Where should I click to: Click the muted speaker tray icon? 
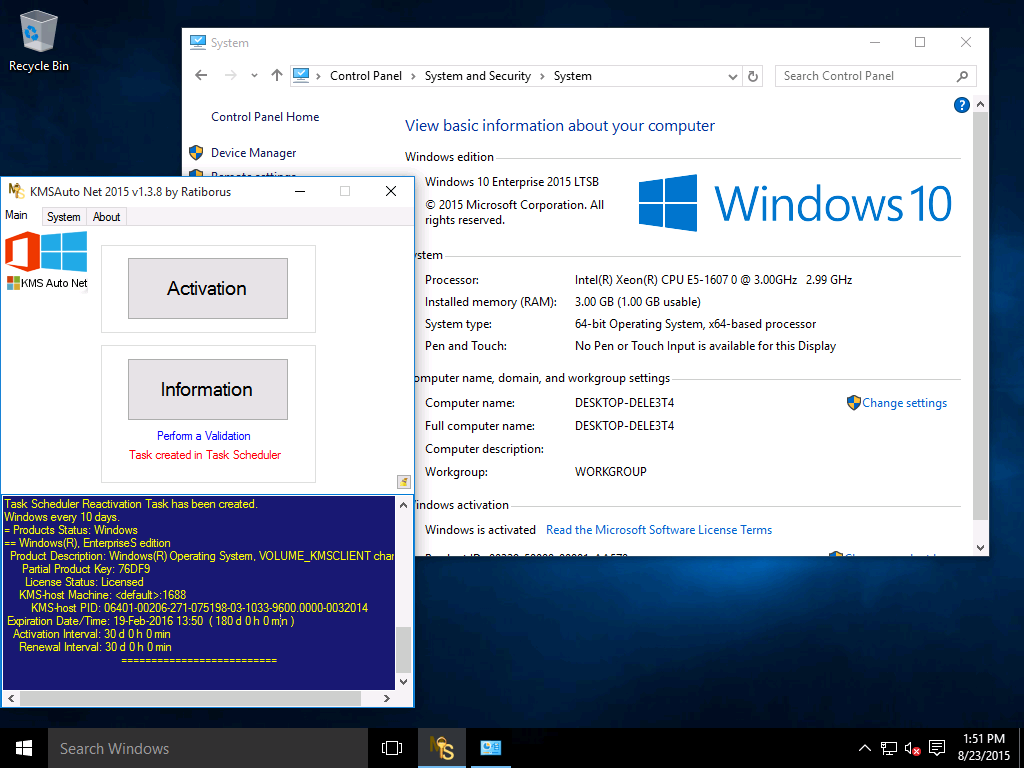pyautogui.click(x=912, y=748)
